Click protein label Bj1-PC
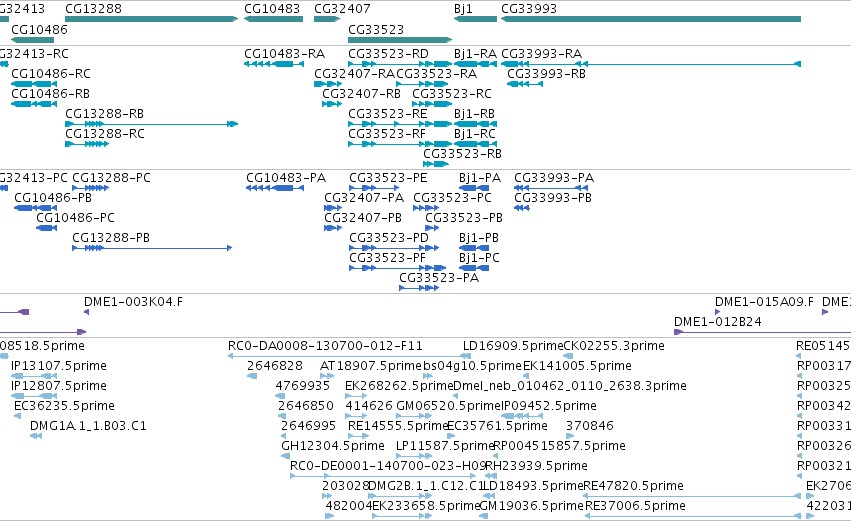851x521 pixels. coord(479,258)
